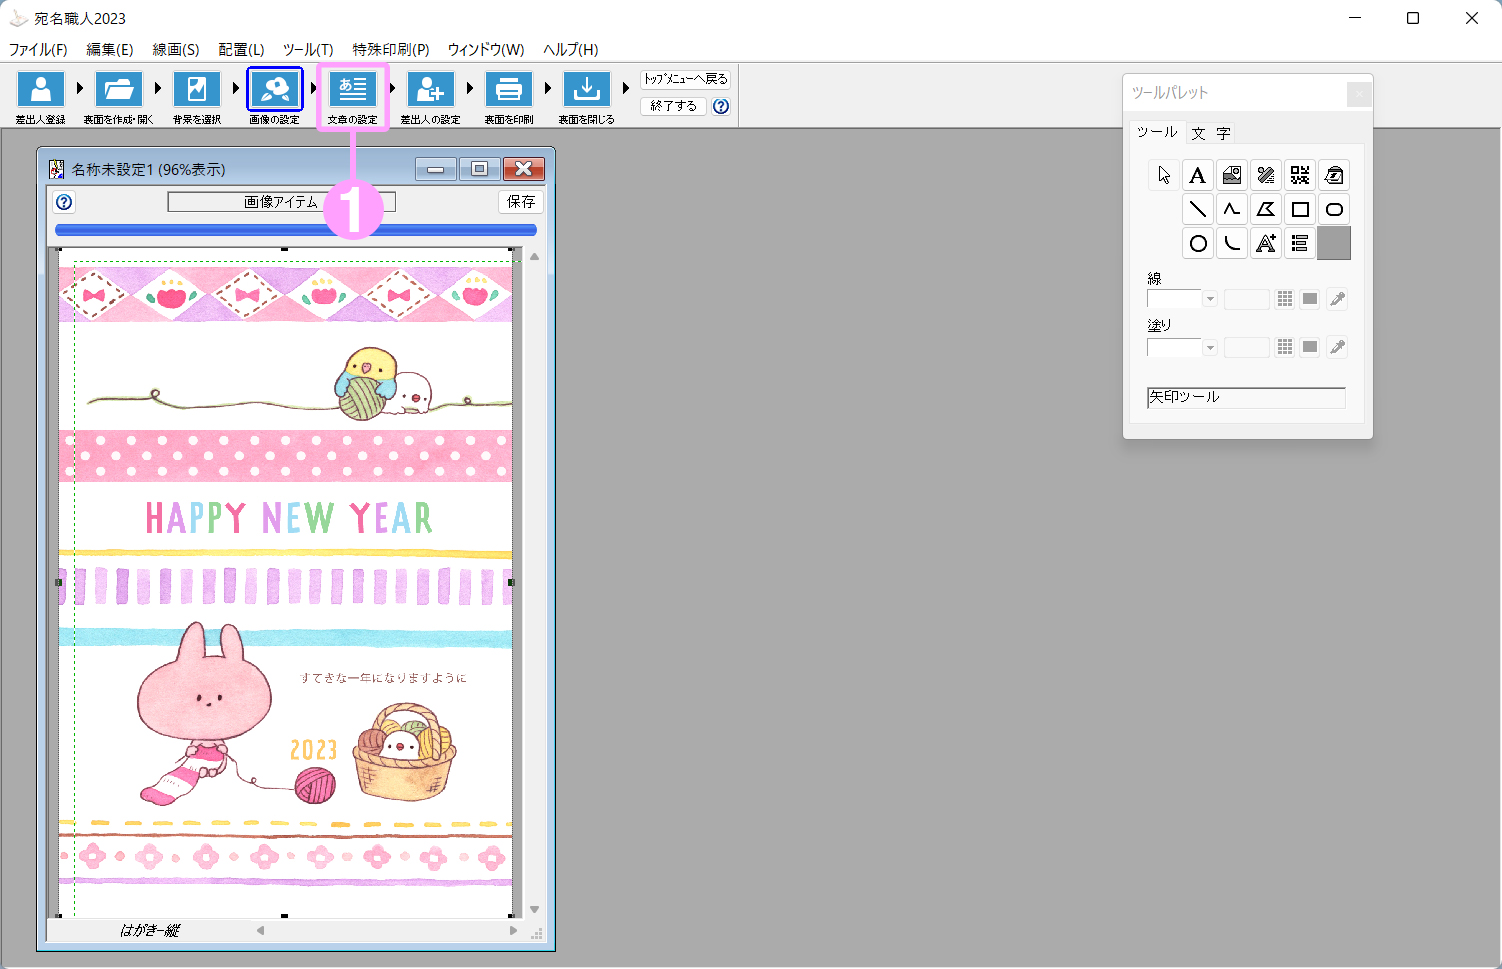Select the arrow pointer tool
Viewport: 1502px width, 969px height.
tap(1163, 176)
